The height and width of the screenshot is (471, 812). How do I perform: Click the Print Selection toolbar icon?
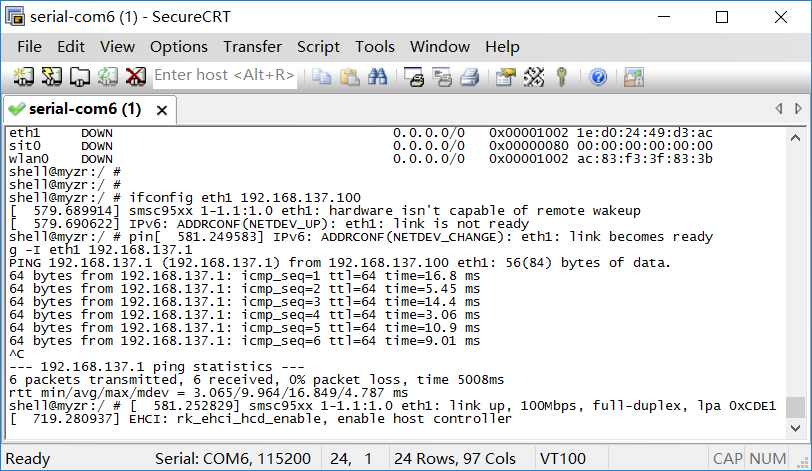coord(442,77)
